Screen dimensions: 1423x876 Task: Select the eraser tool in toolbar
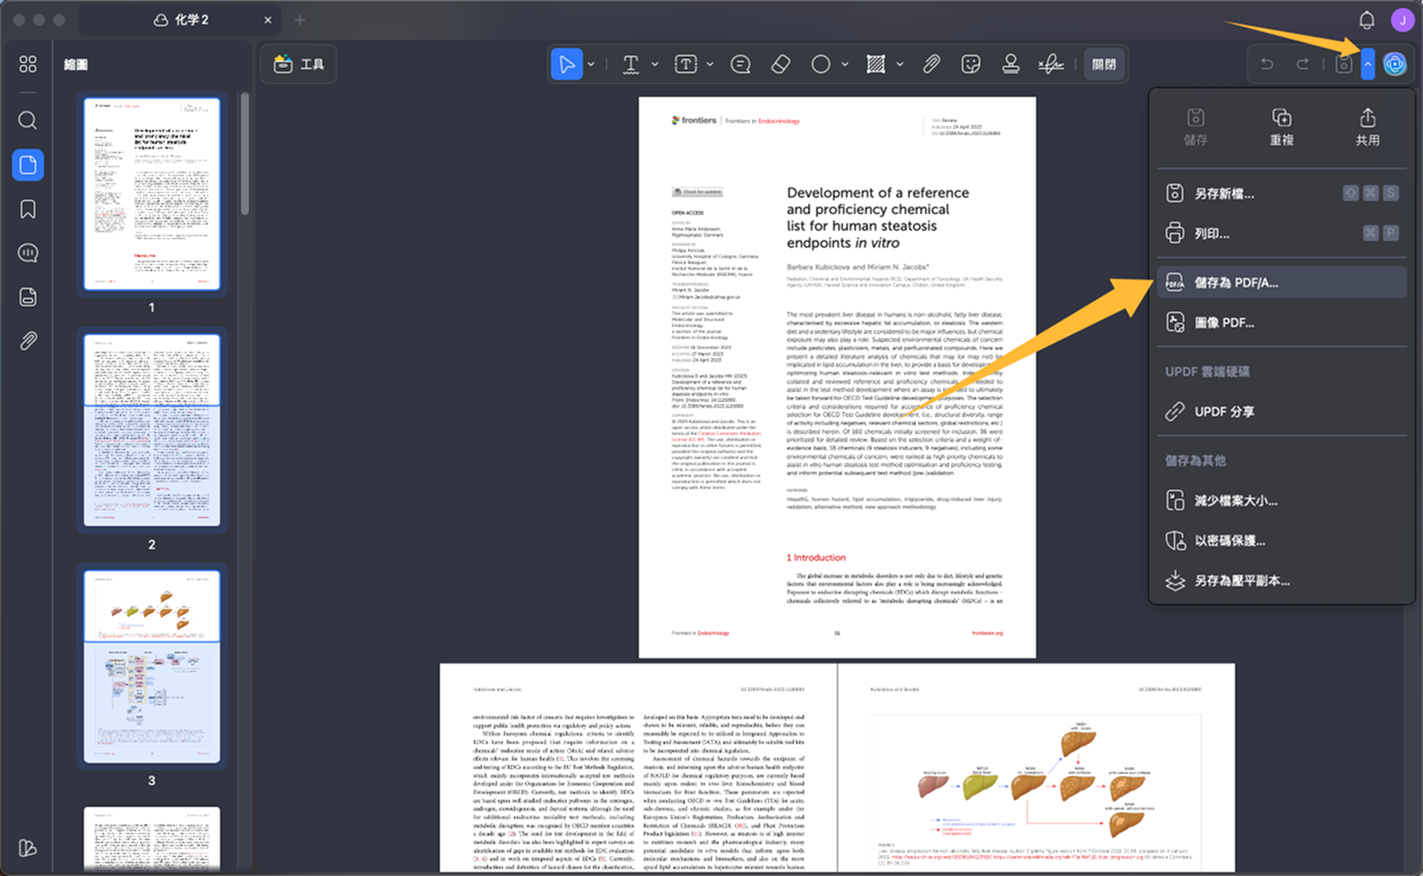pos(781,64)
